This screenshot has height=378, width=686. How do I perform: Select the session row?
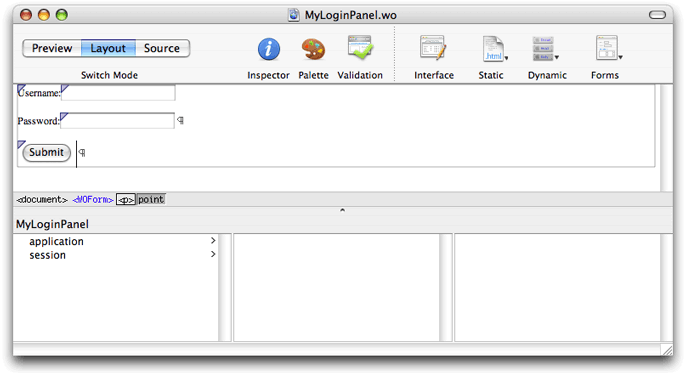[116, 255]
